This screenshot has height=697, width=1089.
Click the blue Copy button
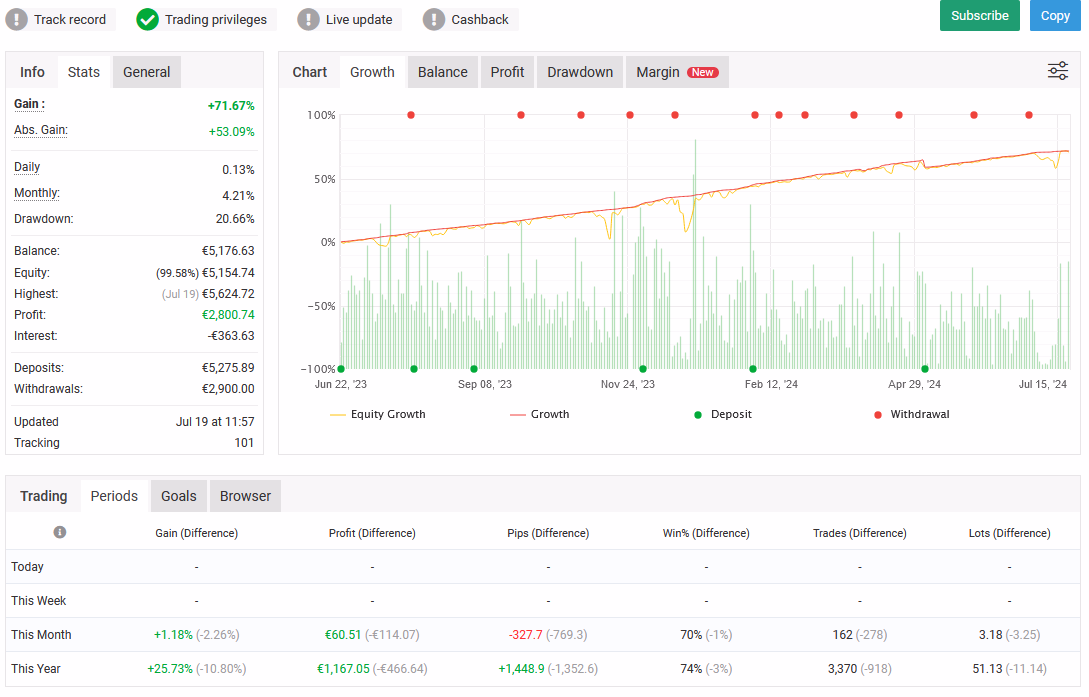tap(1055, 15)
